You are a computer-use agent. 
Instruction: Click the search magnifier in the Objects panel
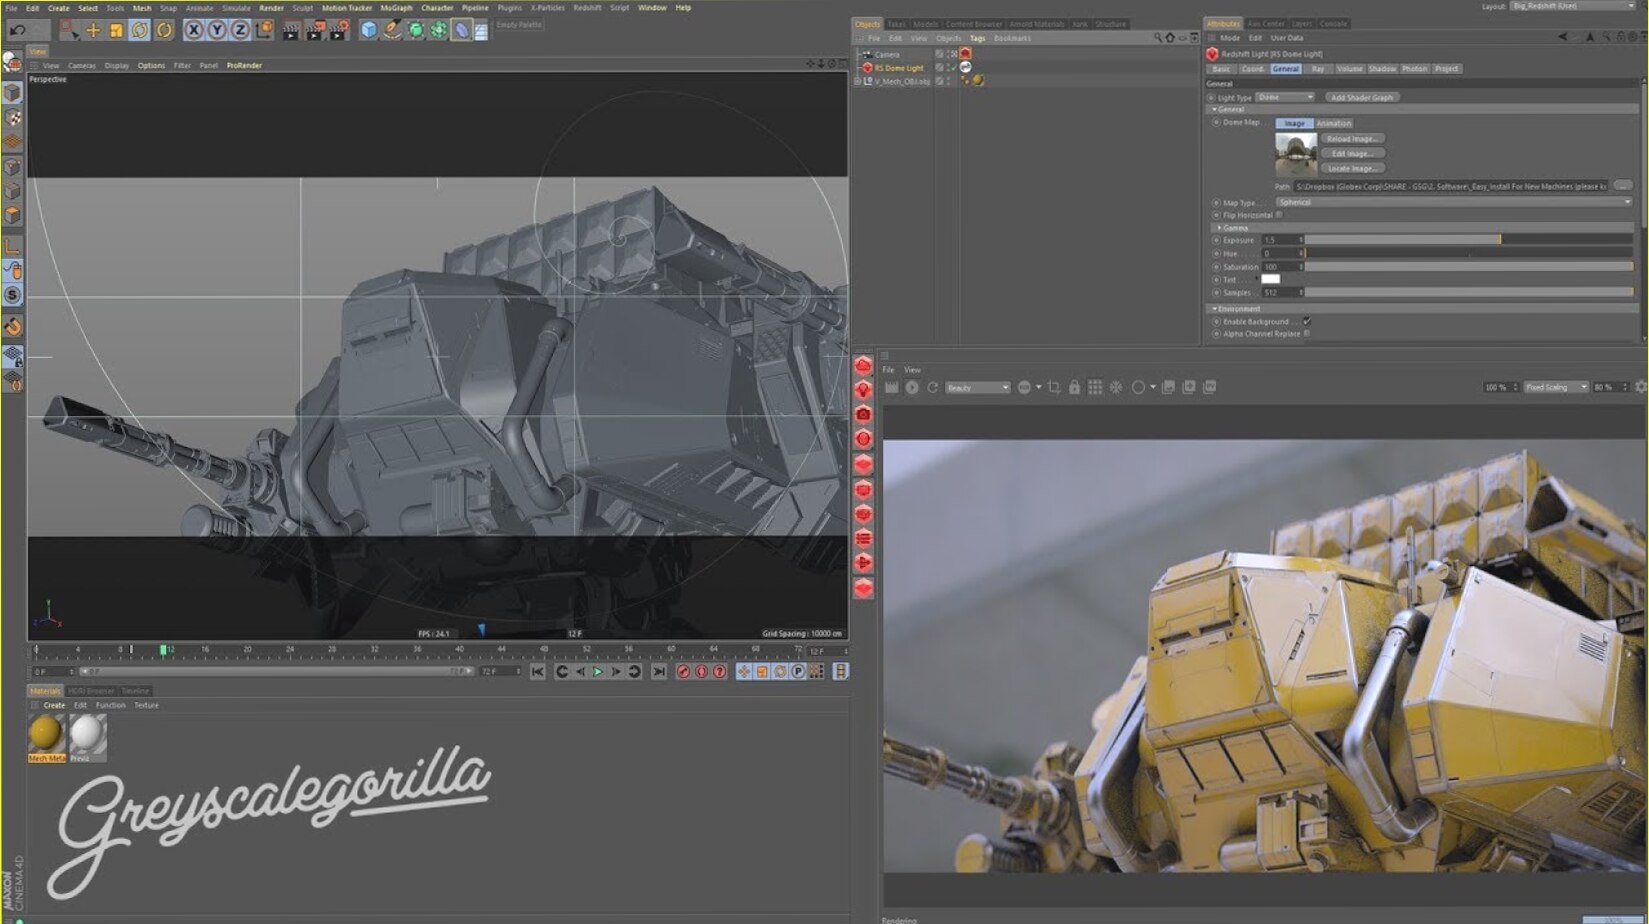coord(1158,36)
